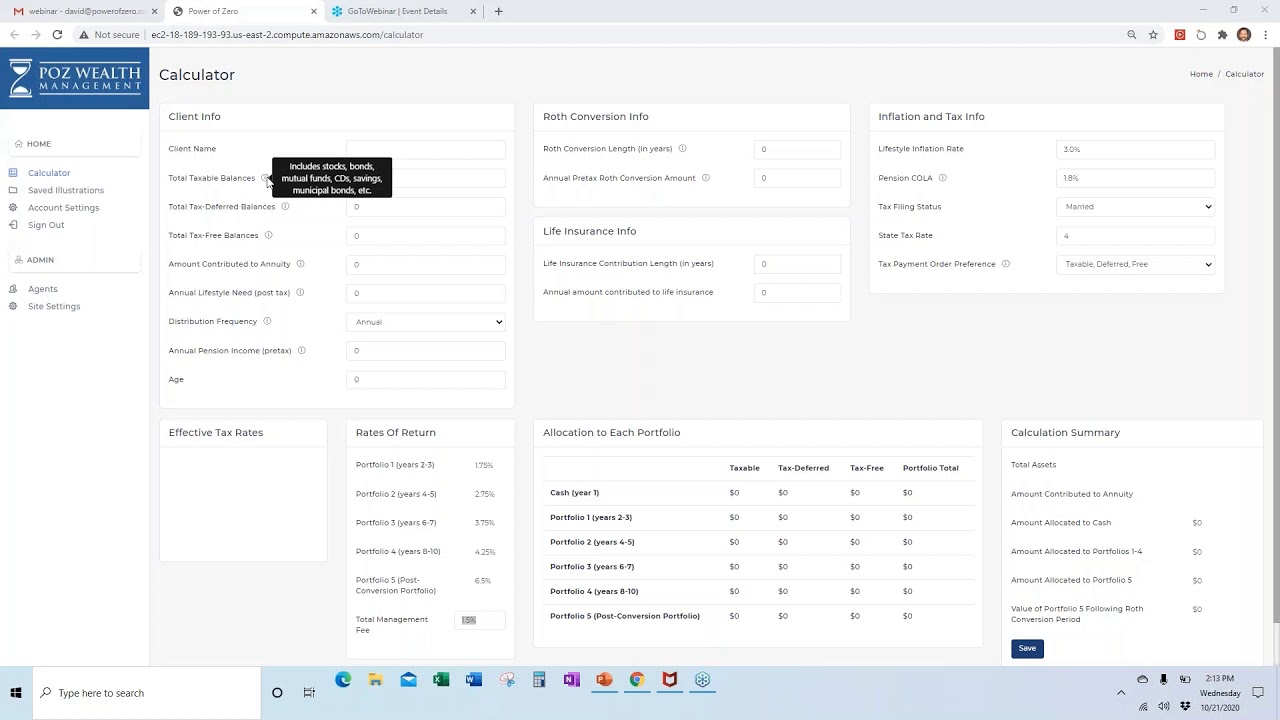Click the POZ Wealth Management logo
1280x720 pixels.
point(74,77)
